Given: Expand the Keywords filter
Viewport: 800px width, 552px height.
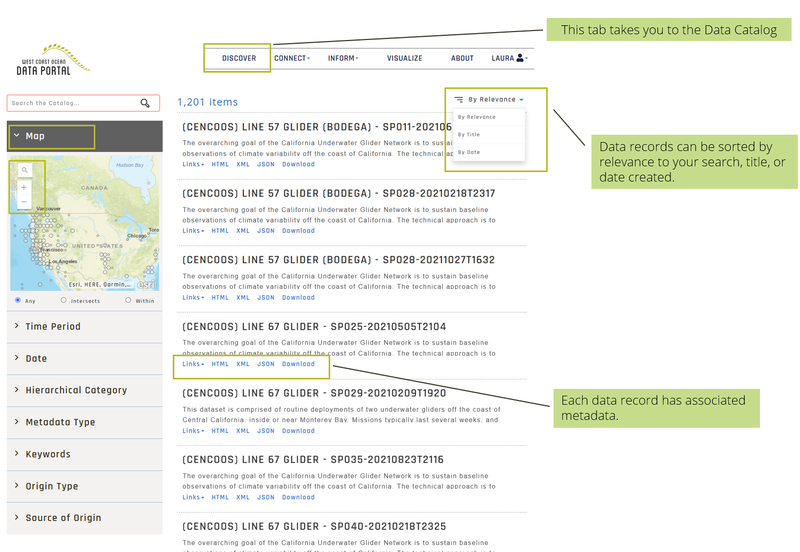Looking at the screenshot, I should 85,454.
